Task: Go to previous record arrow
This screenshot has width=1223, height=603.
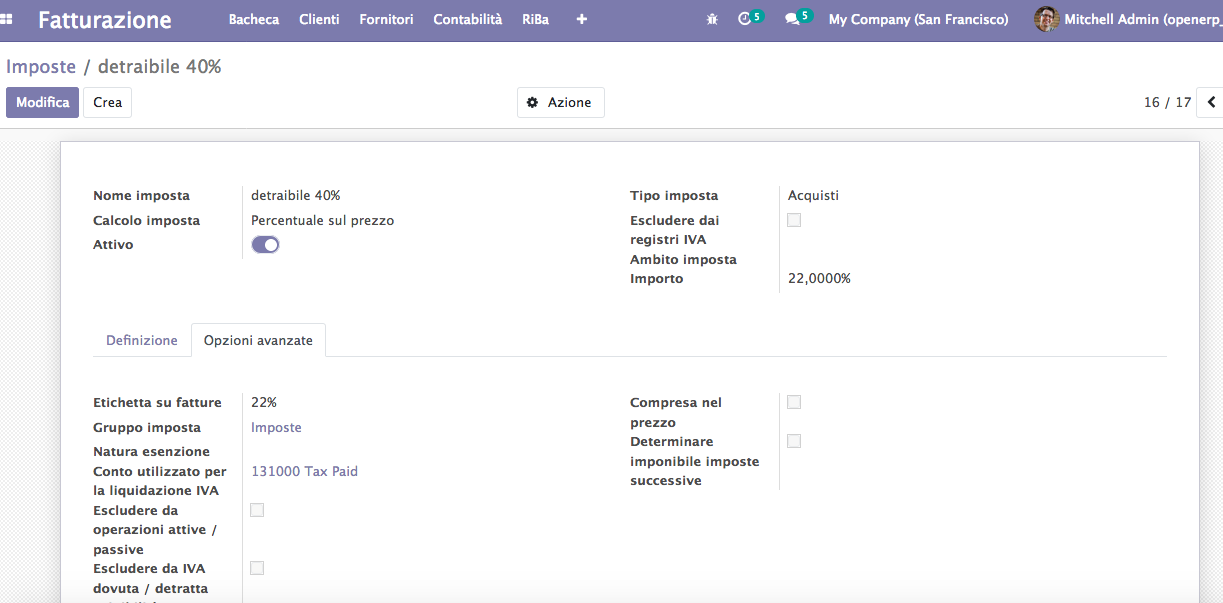Action: coord(1212,102)
